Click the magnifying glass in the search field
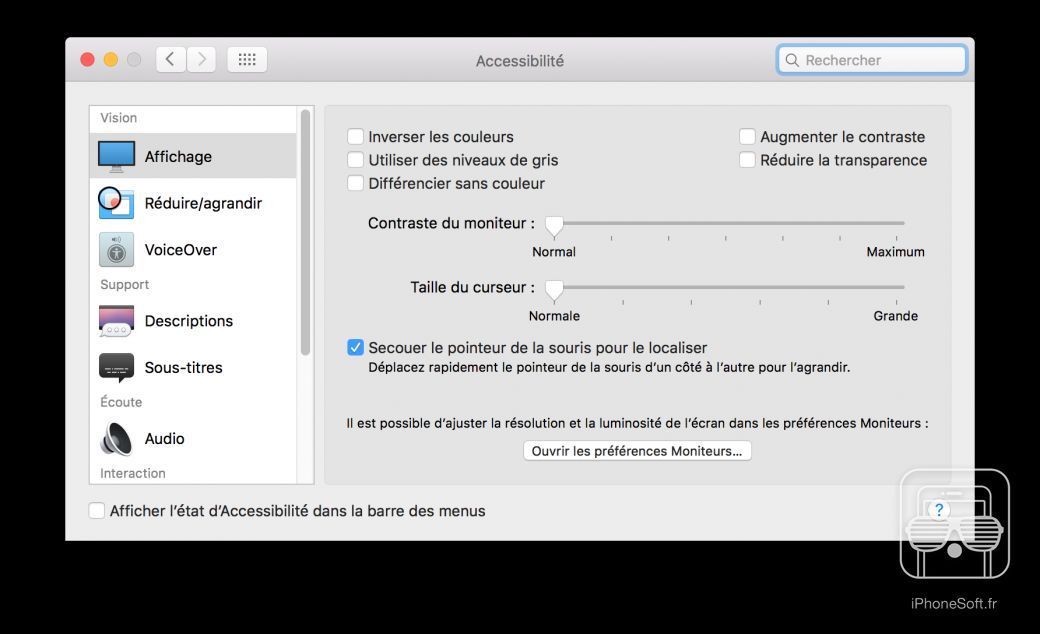The height and width of the screenshot is (634, 1040). click(x=794, y=59)
